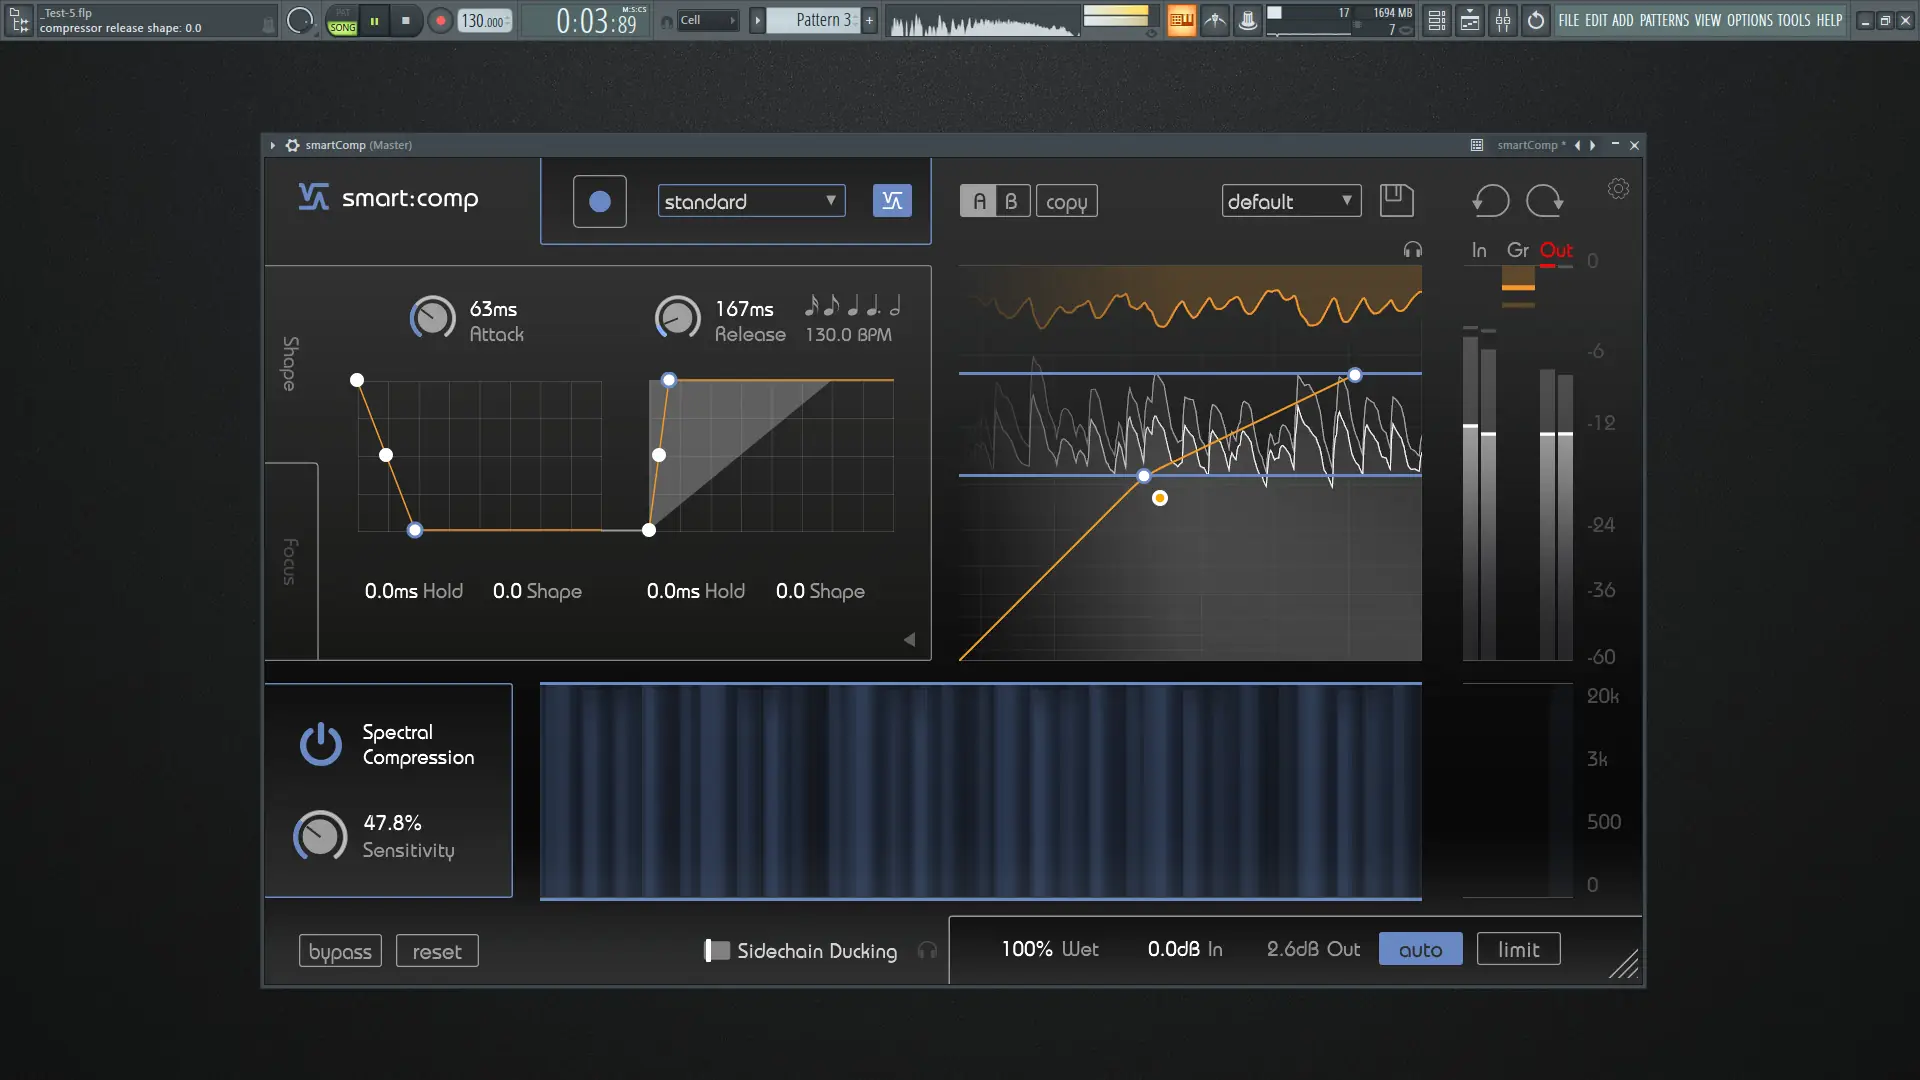Toggle the Spectral Compression power button
The image size is (1920, 1080).
coord(320,744)
